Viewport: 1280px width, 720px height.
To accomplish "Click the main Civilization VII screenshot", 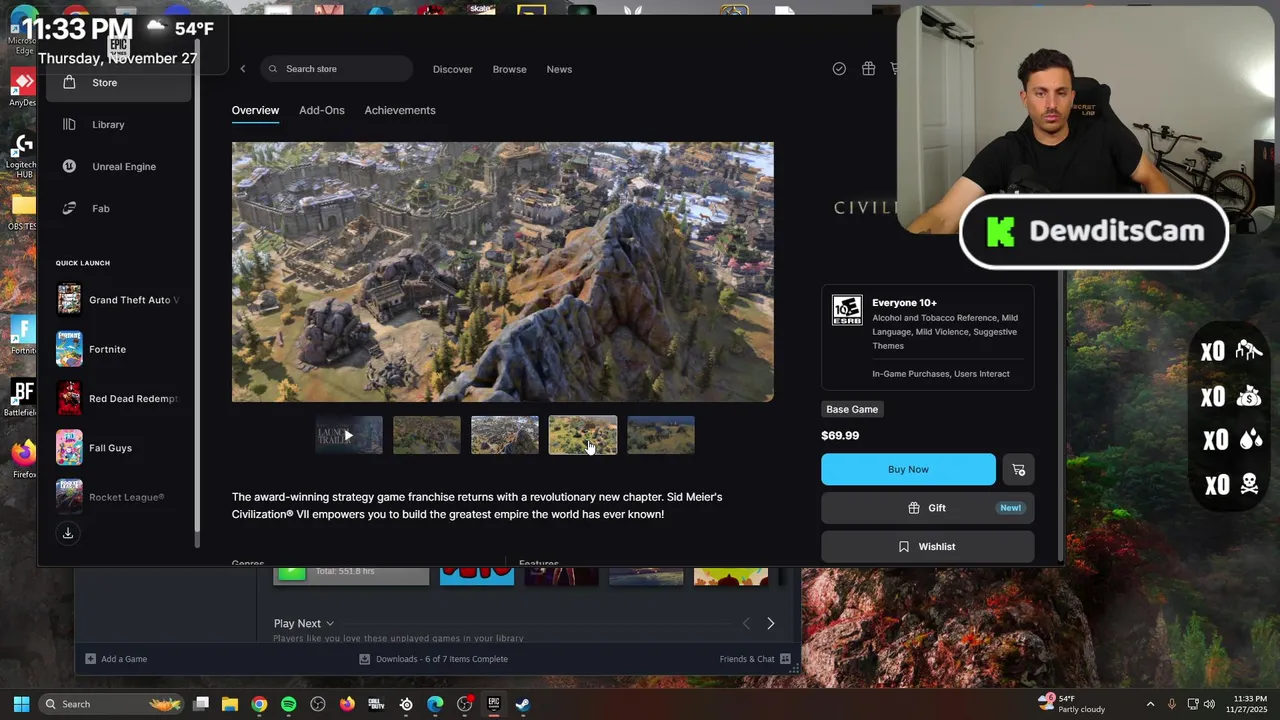I will pyautogui.click(x=502, y=272).
